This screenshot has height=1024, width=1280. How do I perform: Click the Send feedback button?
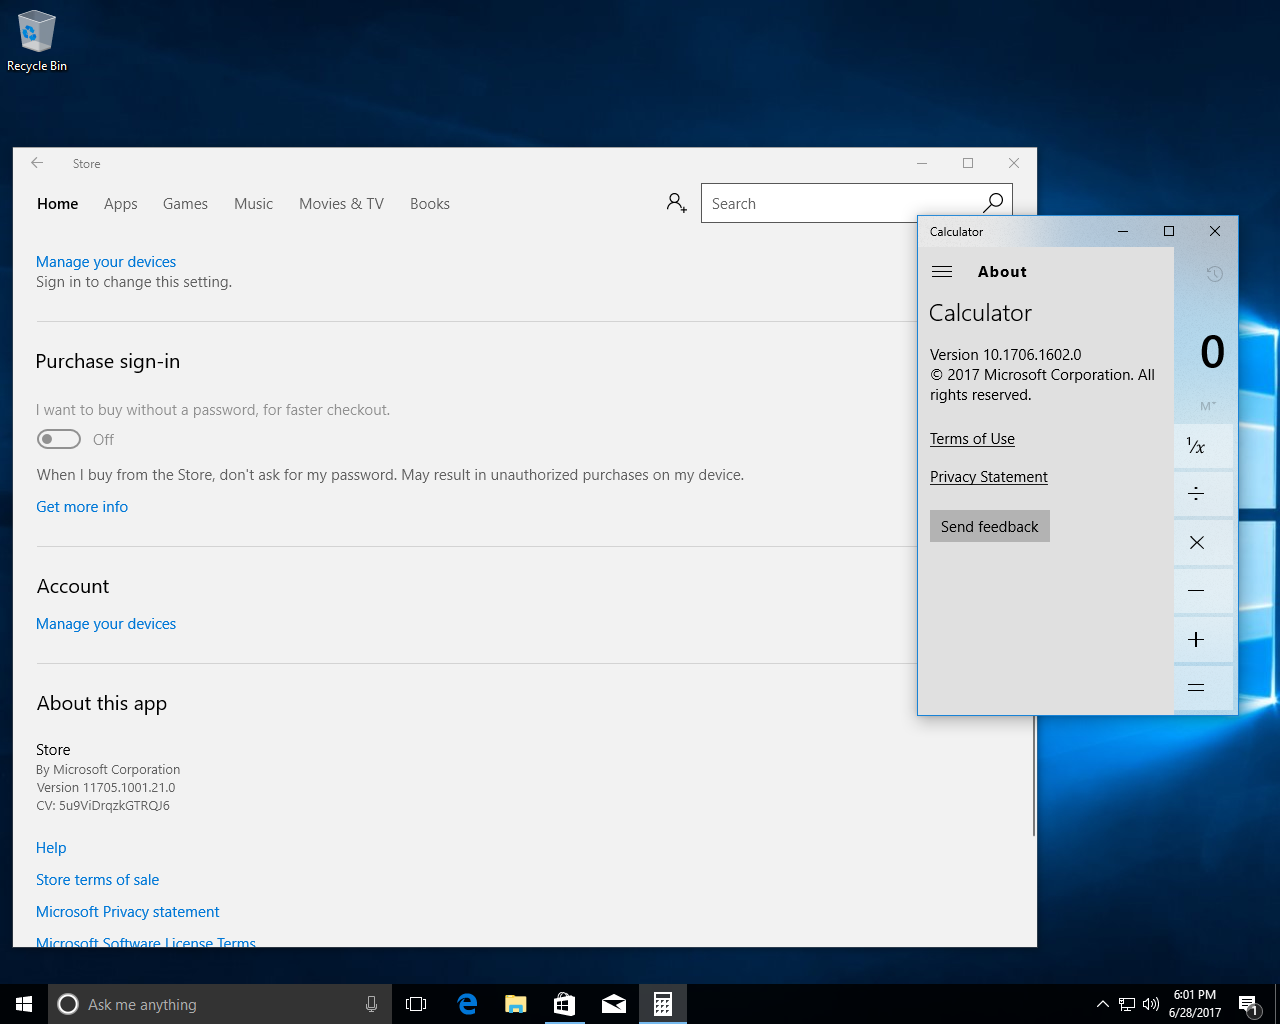point(990,526)
